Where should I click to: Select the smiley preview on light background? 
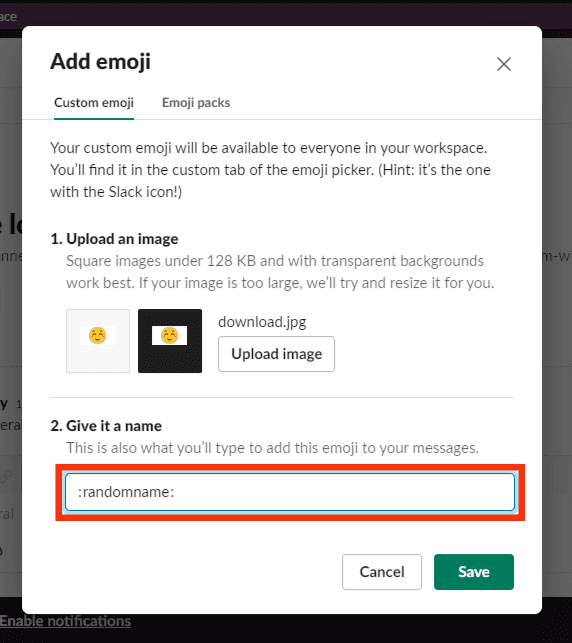tap(98, 341)
